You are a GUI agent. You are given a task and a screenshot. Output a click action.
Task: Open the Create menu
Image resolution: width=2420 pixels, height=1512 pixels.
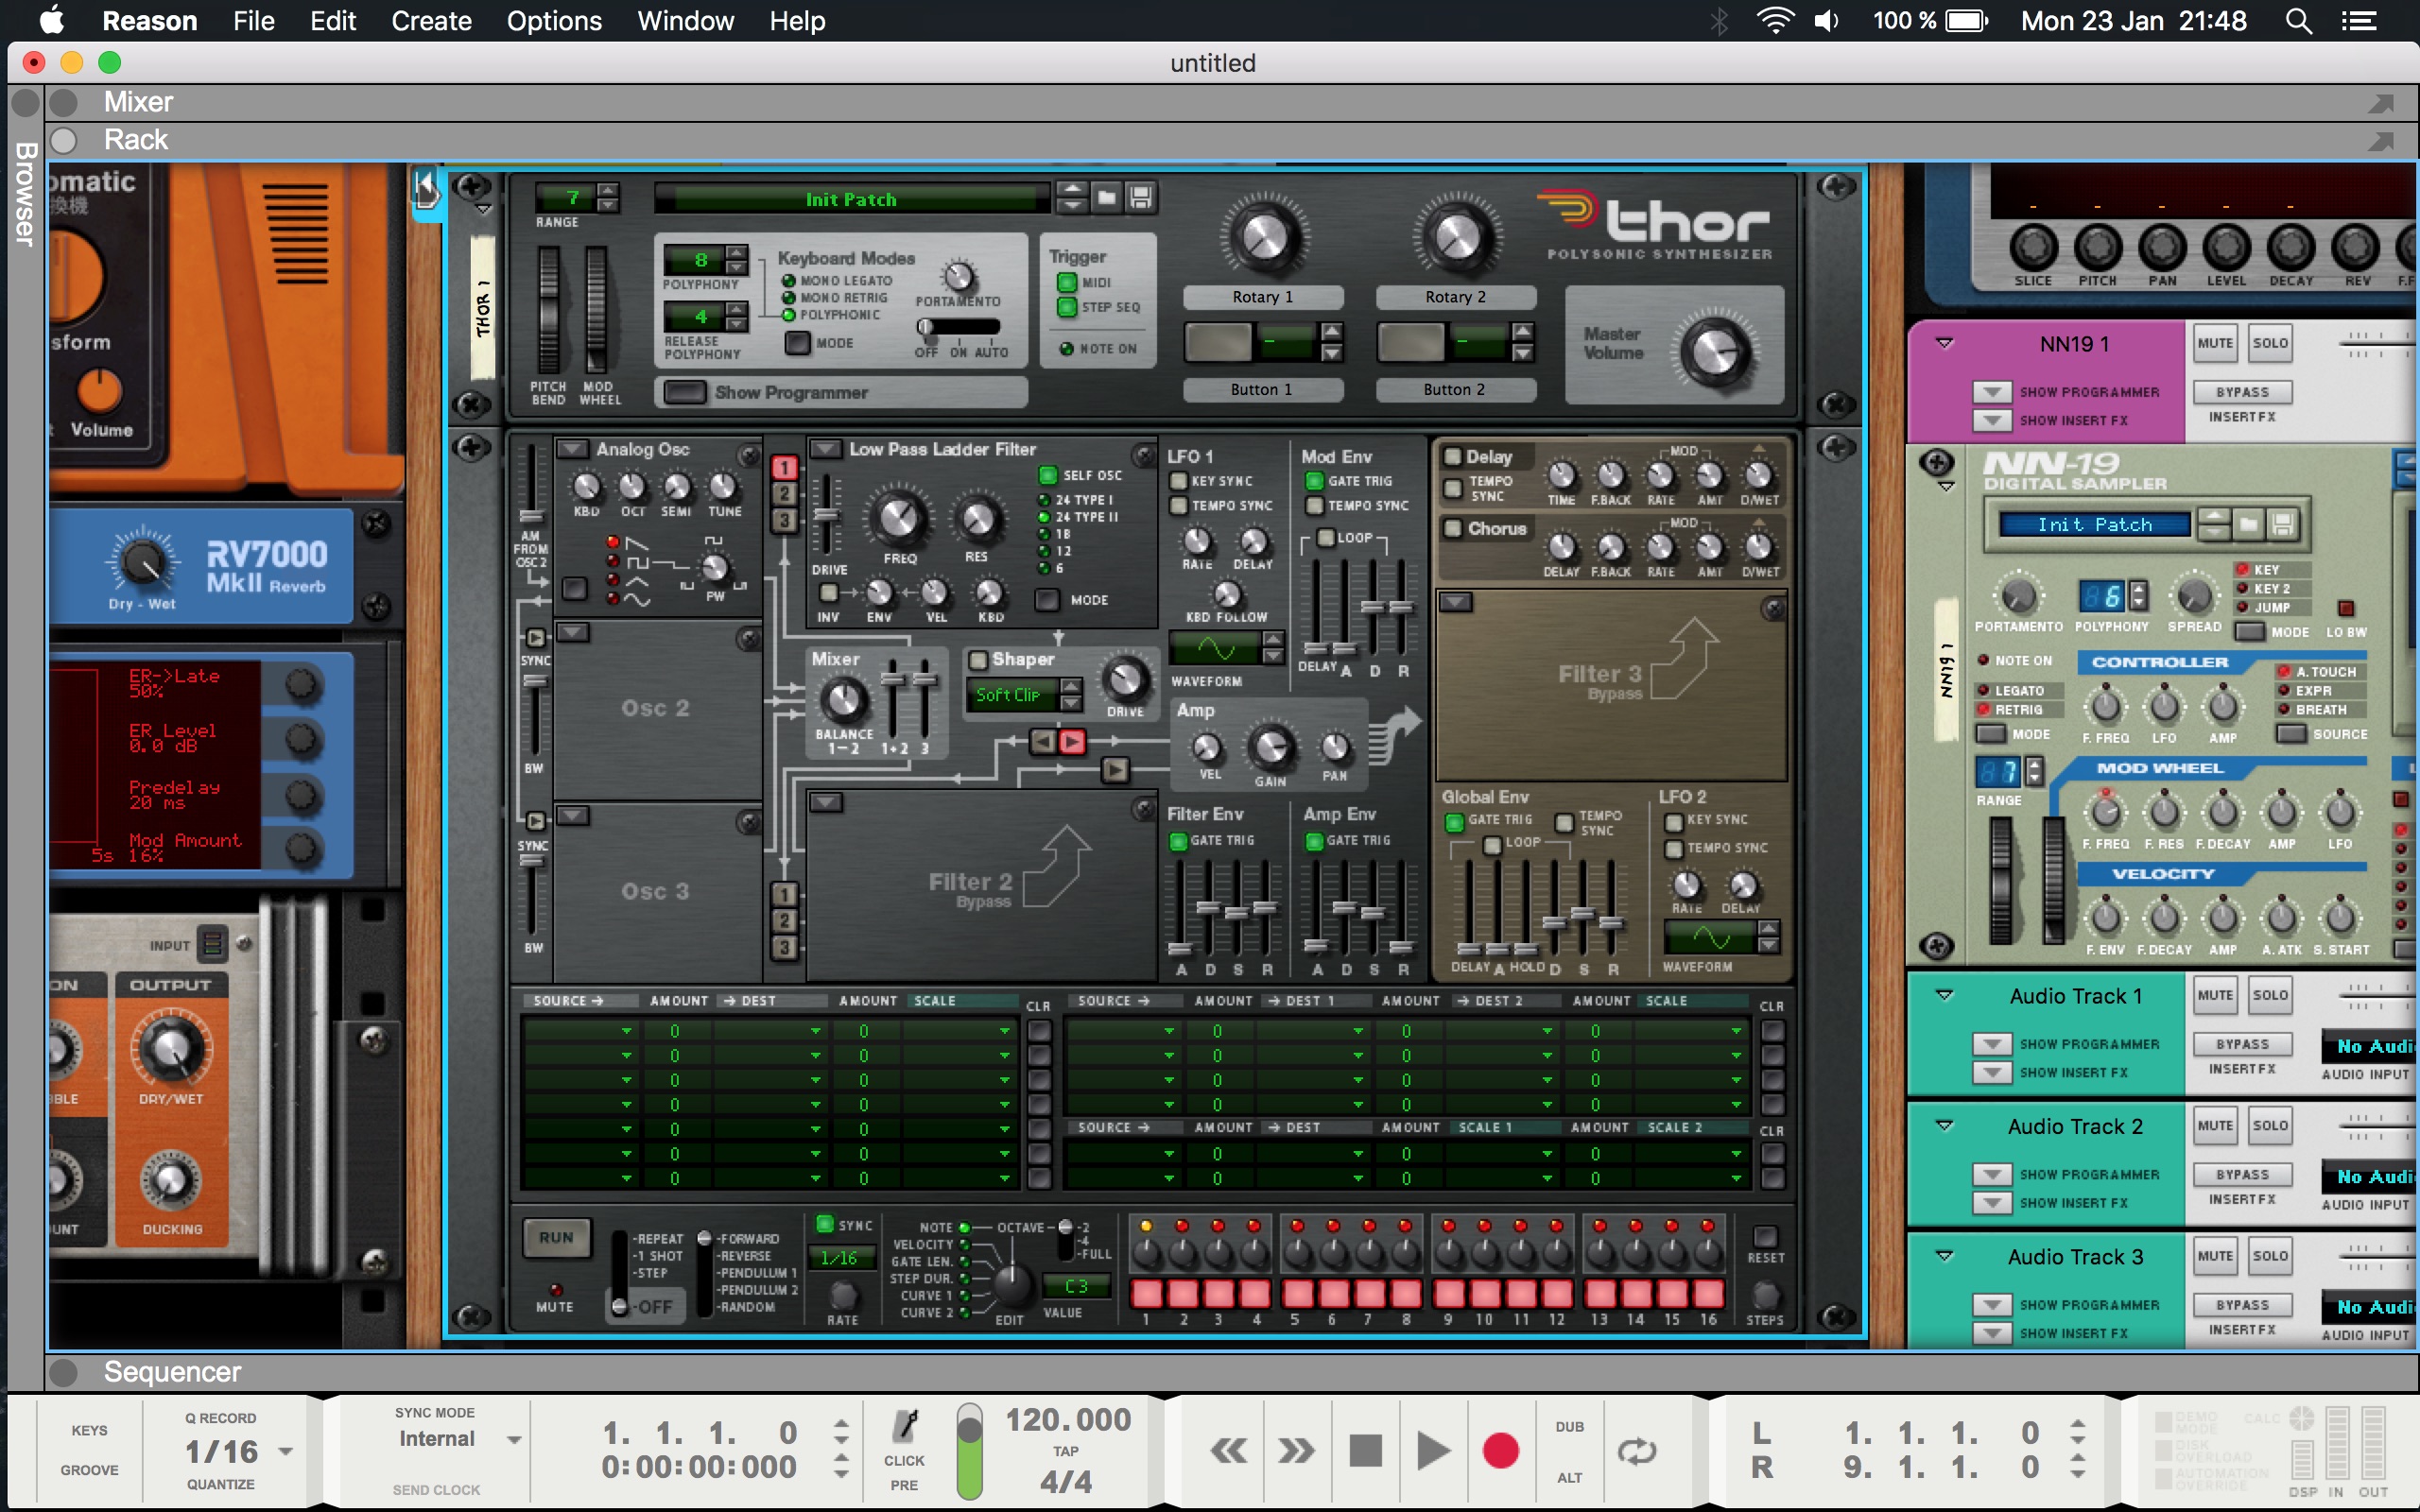431,21
